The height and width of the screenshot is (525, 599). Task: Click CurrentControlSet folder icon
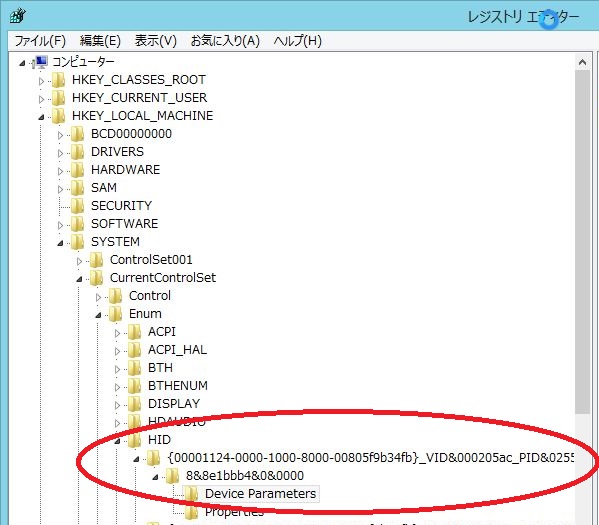(96, 278)
